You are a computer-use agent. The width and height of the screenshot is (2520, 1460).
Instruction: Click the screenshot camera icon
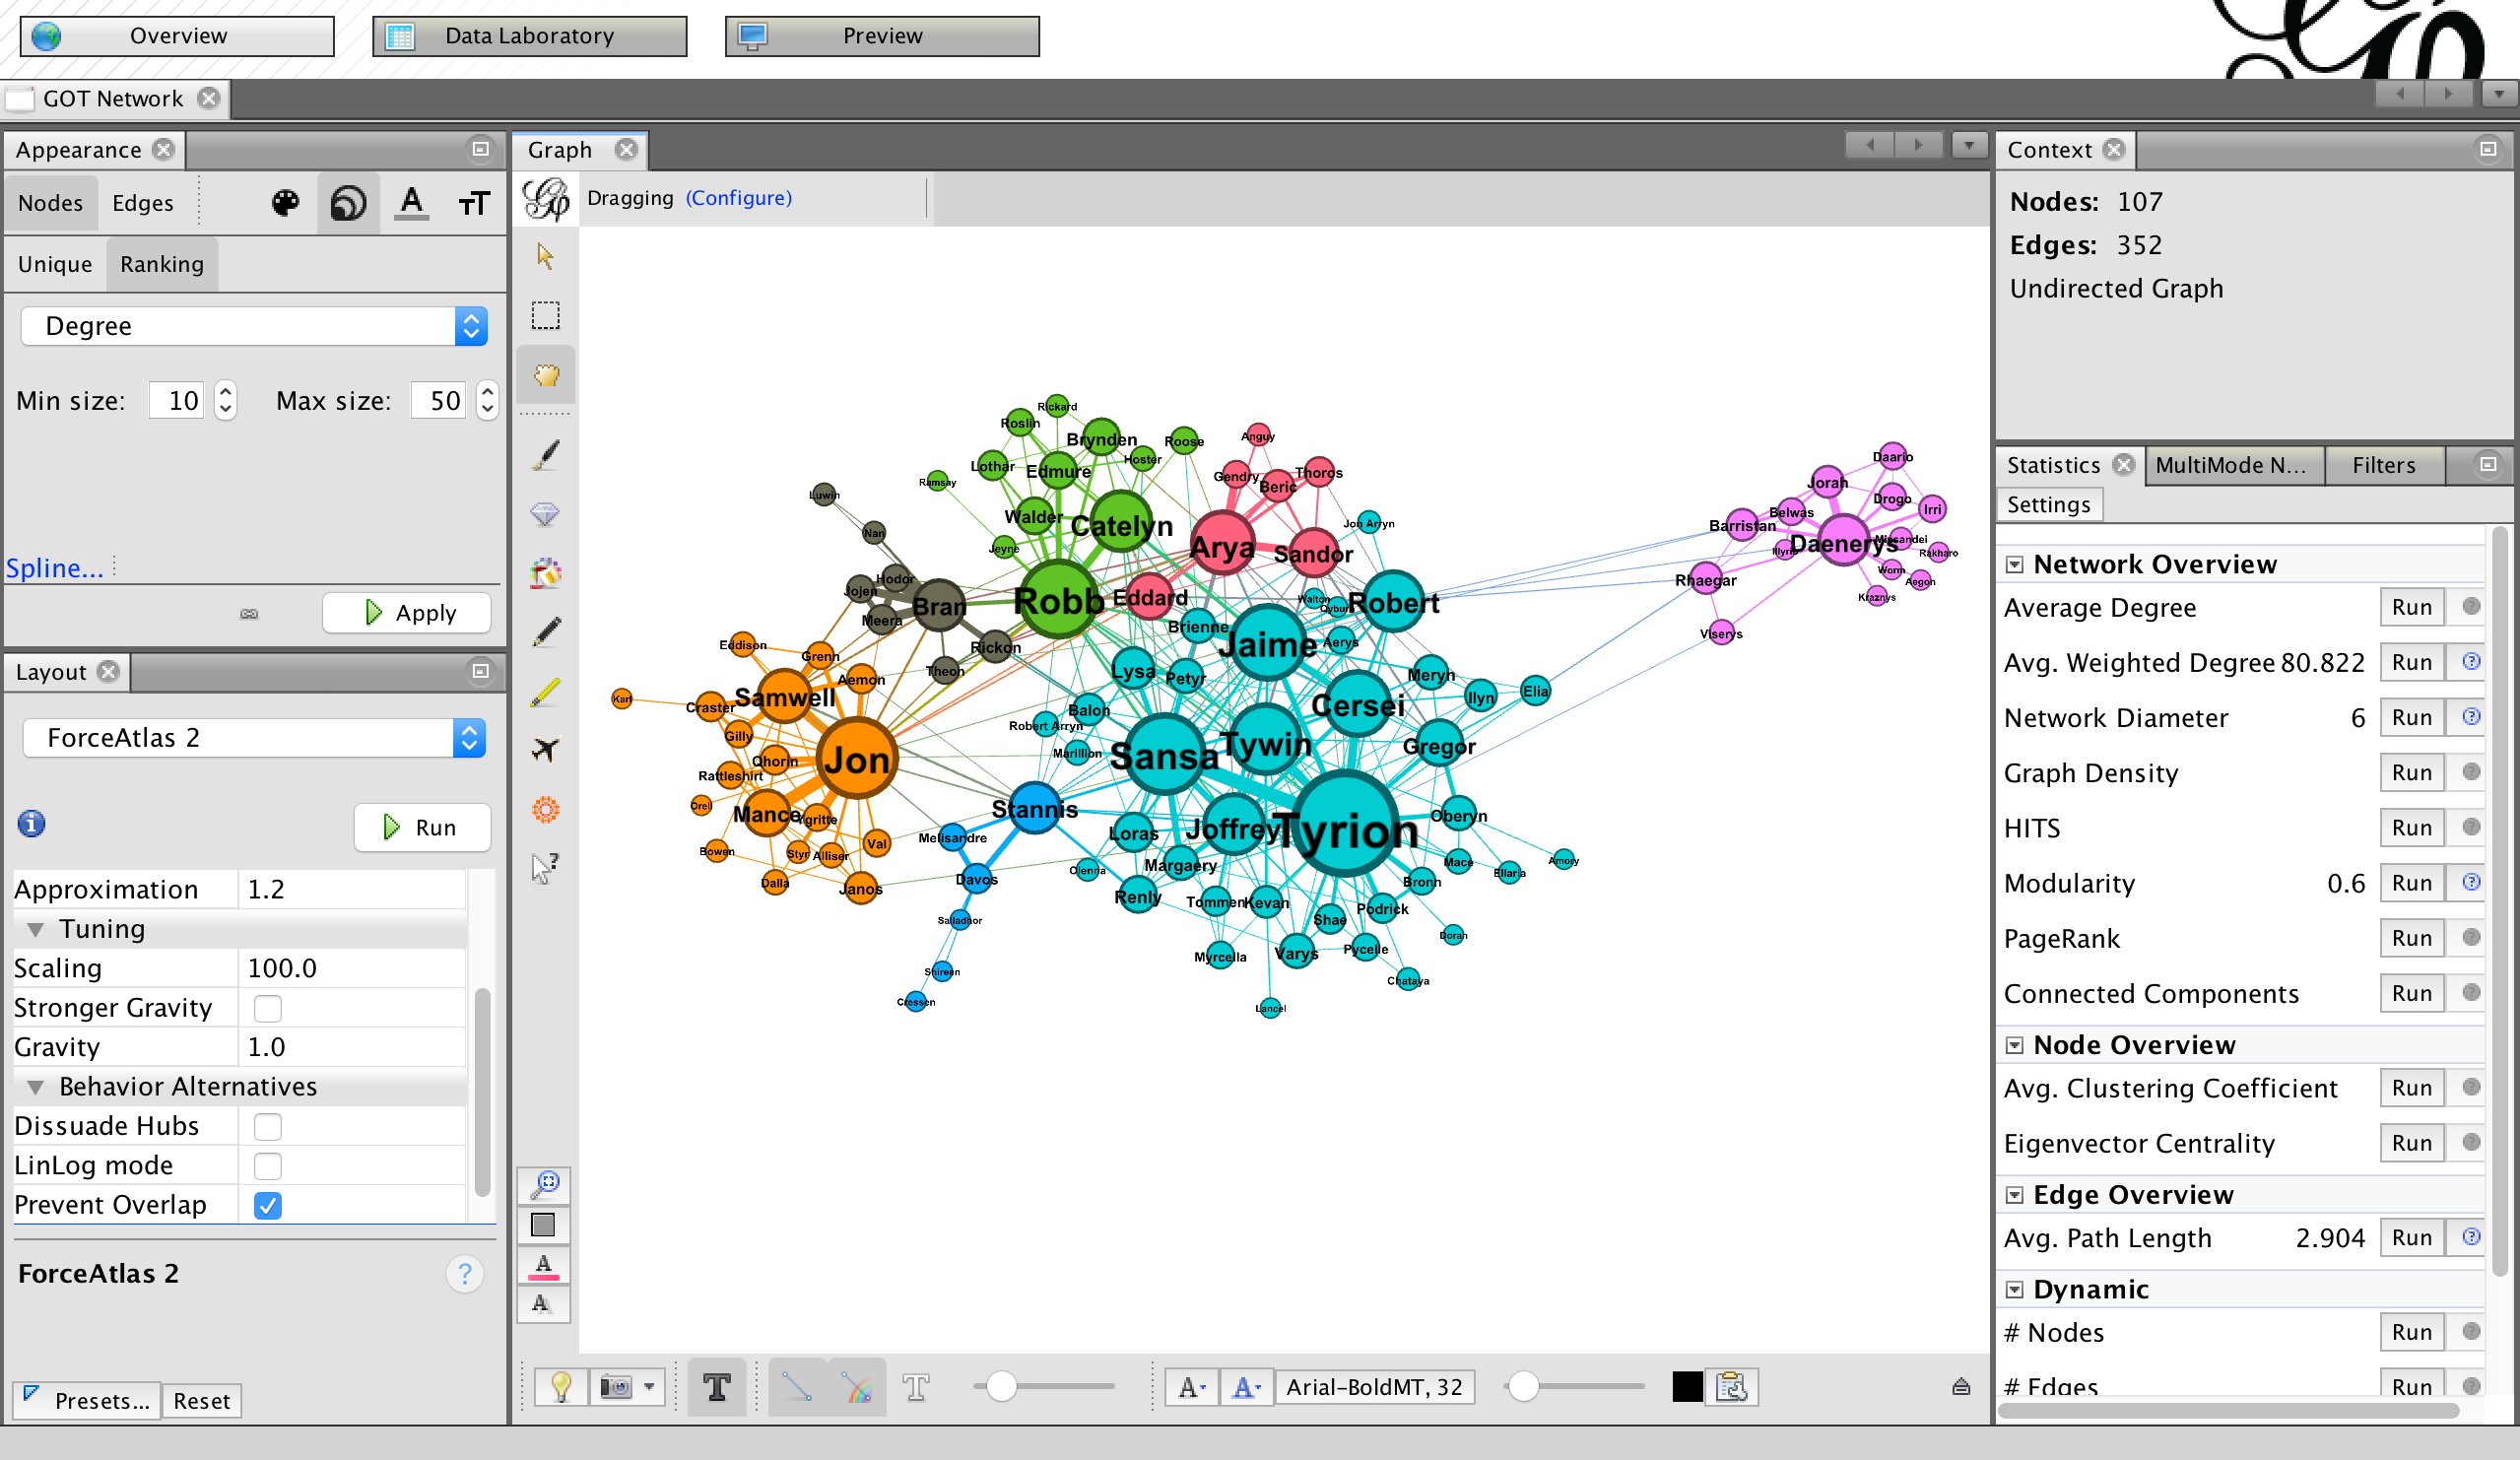tap(615, 1387)
